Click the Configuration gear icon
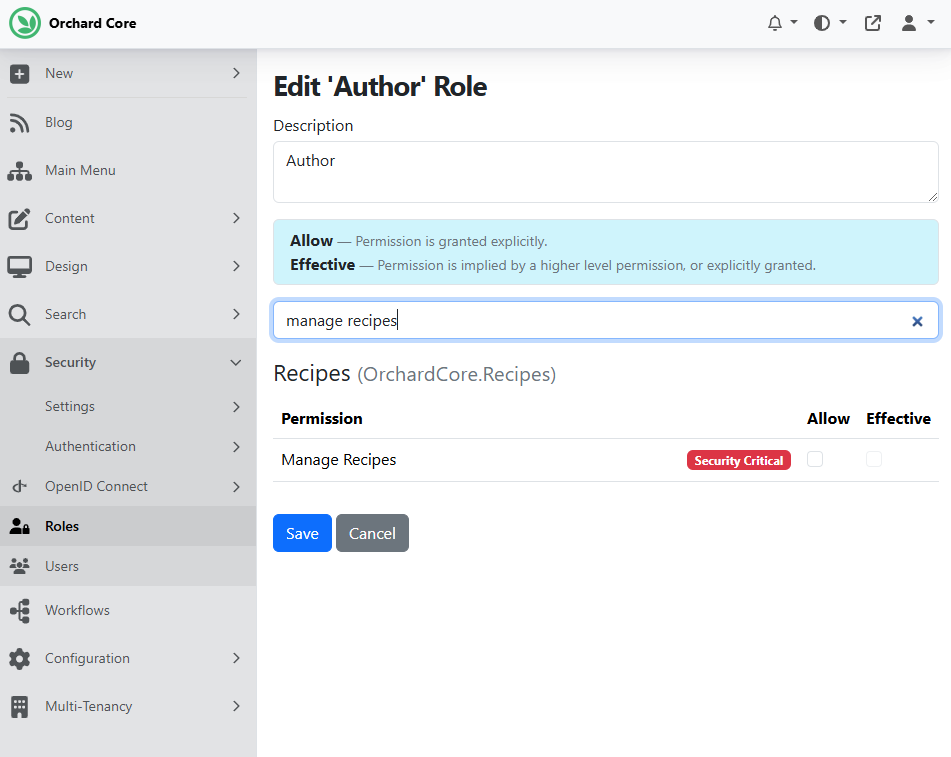 click(x=19, y=659)
